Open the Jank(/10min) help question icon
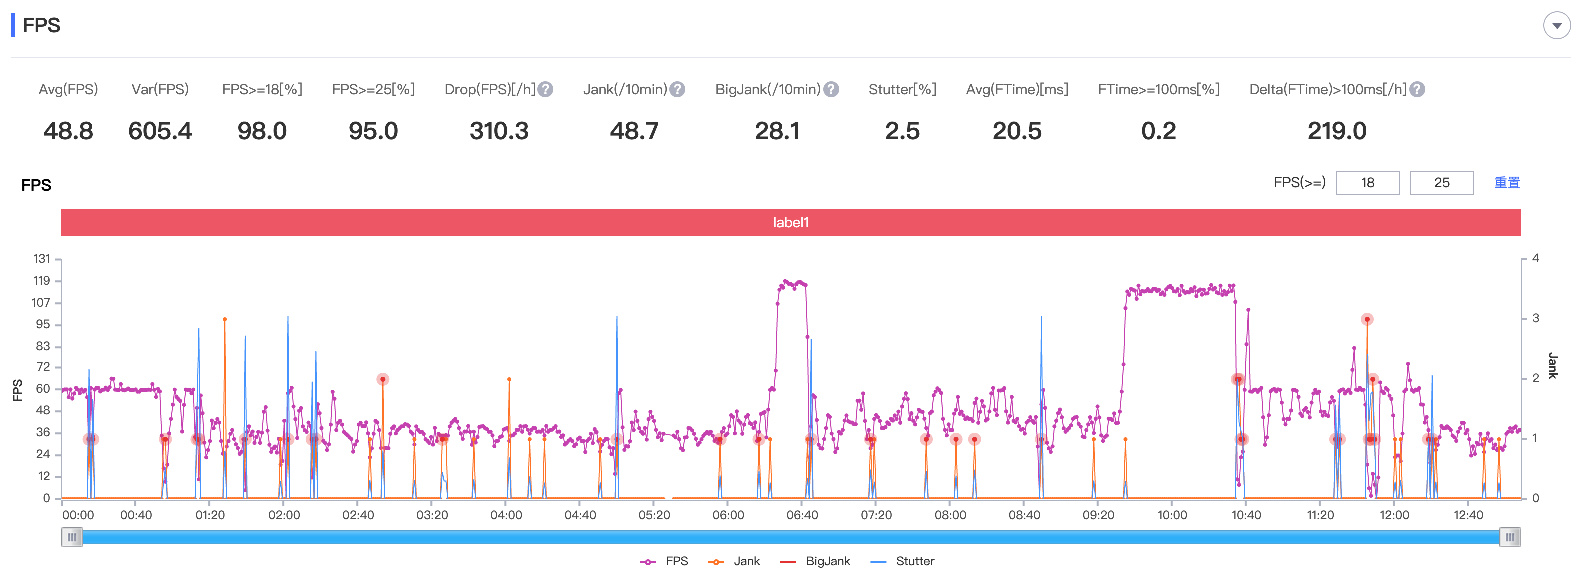This screenshot has height=572, width=1584. coord(677,89)
